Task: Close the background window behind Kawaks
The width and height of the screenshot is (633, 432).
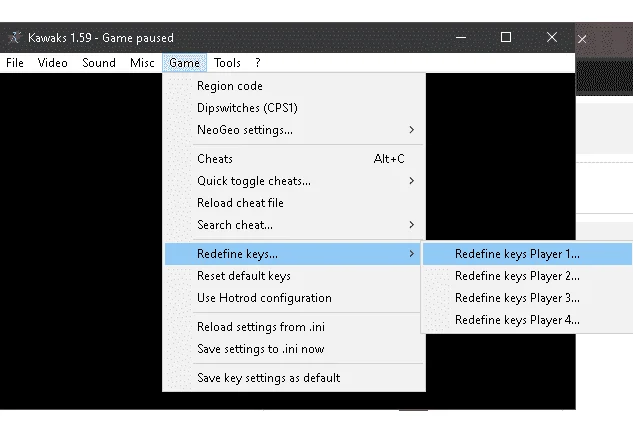Action: pos(582,39)
